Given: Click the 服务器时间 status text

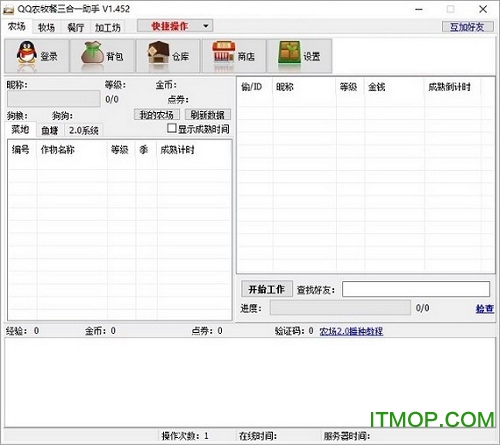Looking at the screenshot, I should [x=347, y=436].
